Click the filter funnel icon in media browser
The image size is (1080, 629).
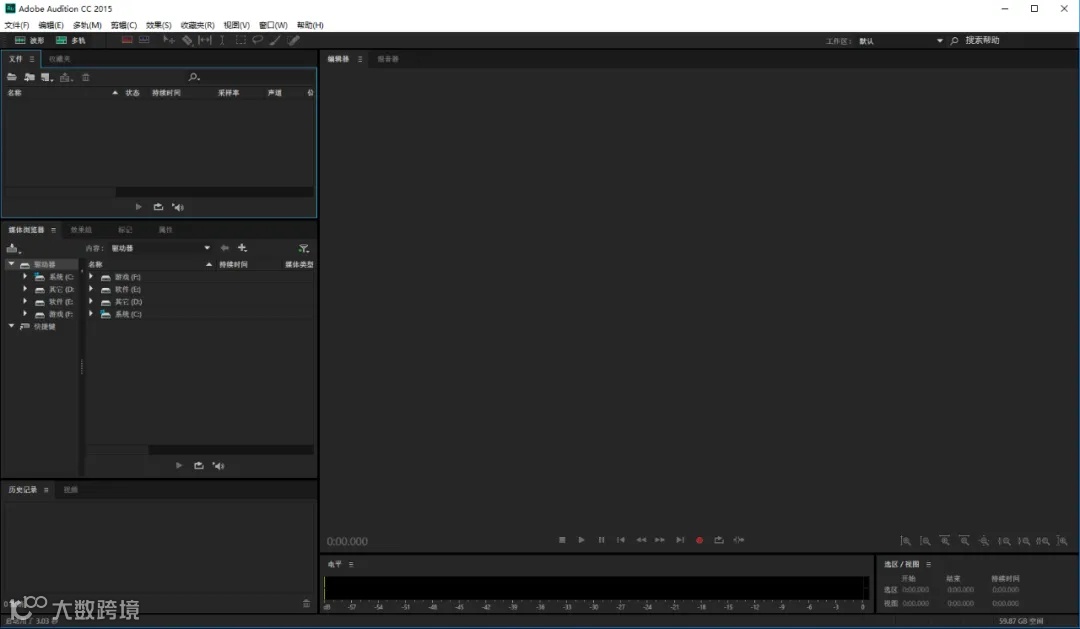303,248
